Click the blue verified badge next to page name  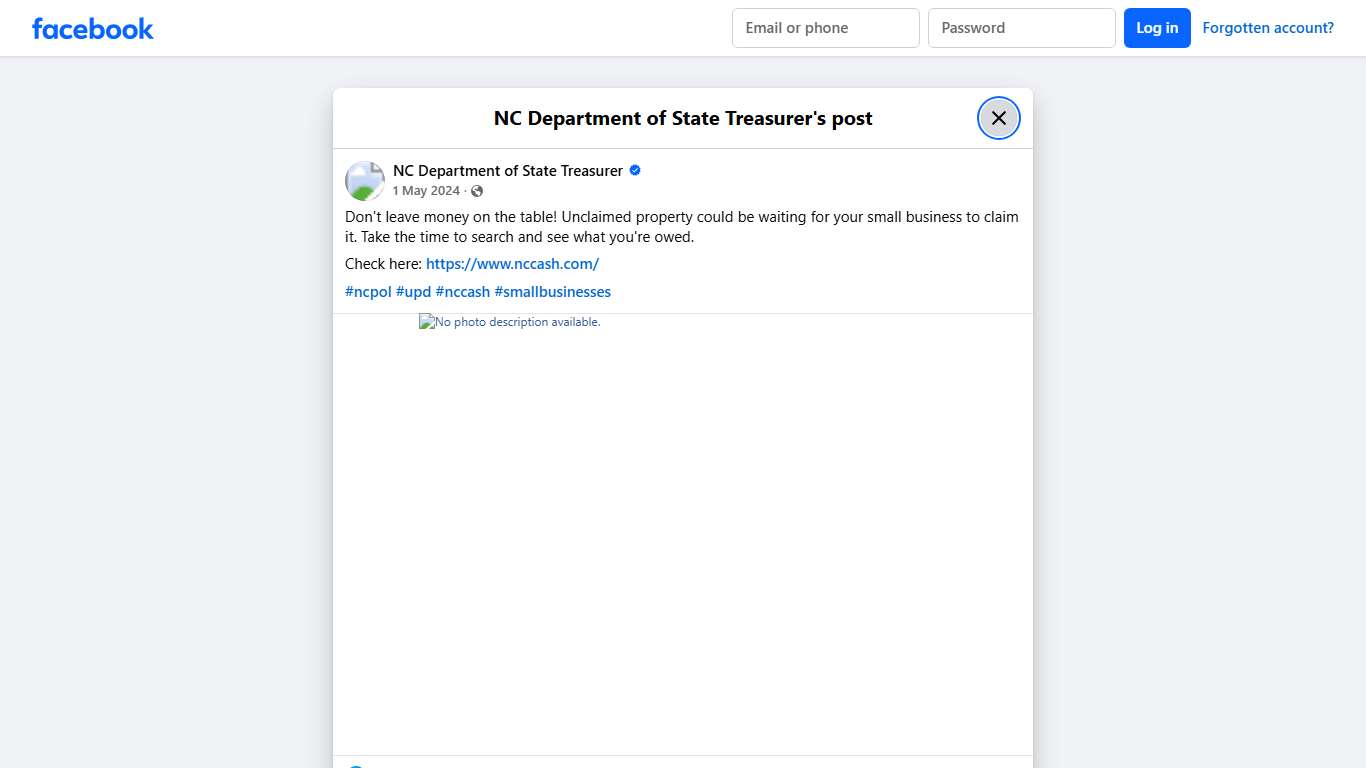634,170
